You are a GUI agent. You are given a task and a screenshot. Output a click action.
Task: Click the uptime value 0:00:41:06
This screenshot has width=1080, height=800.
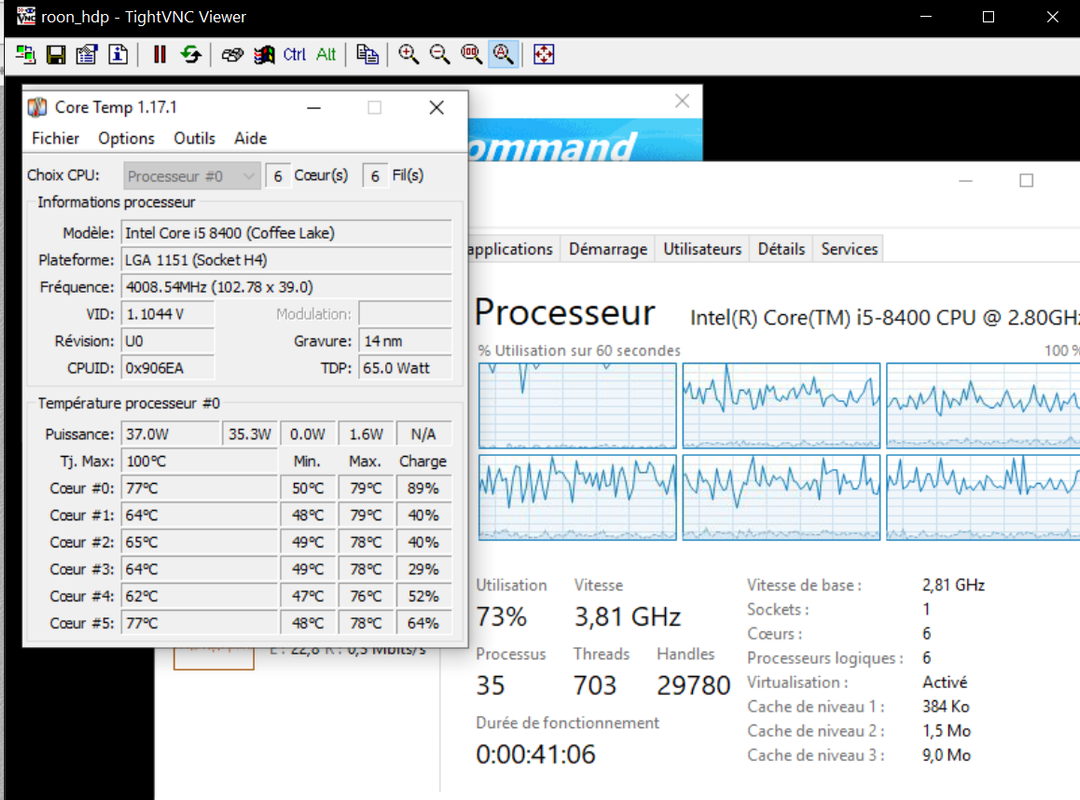[536, 755]
